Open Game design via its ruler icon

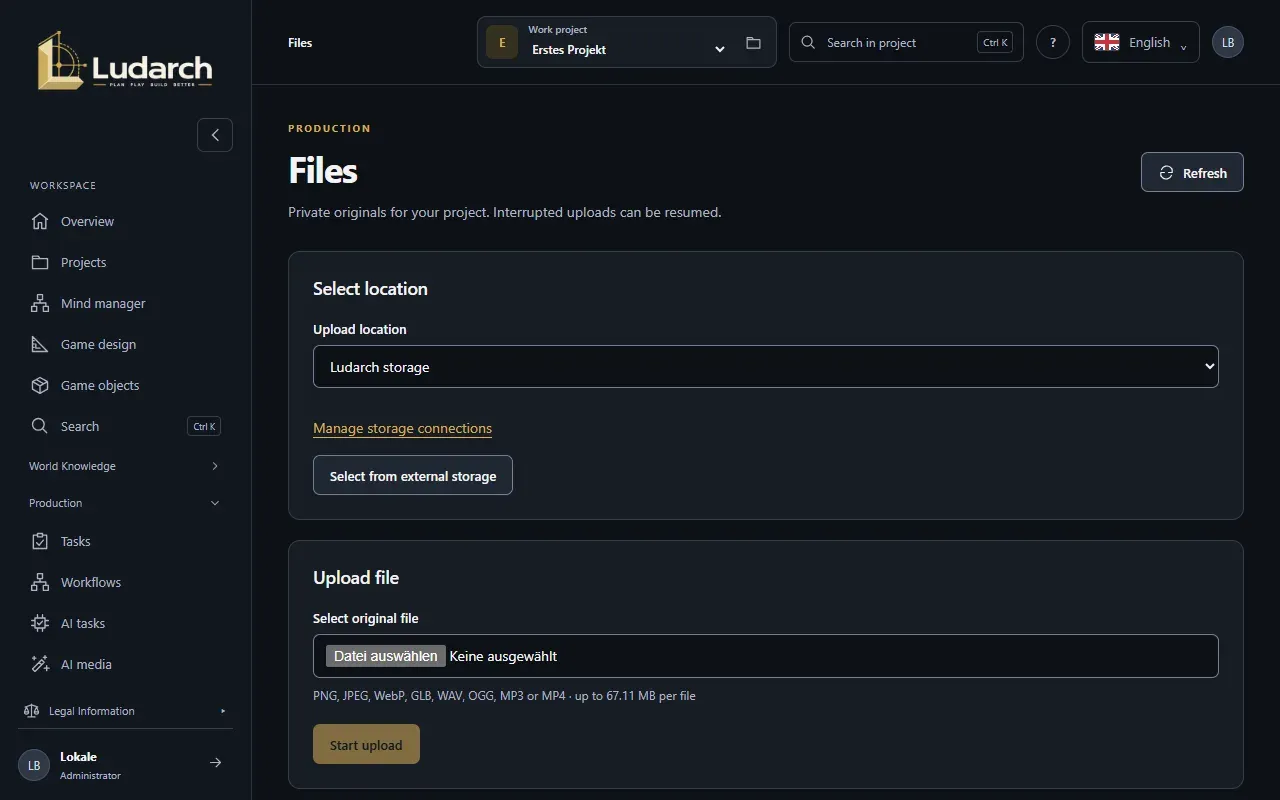(40, 344)
